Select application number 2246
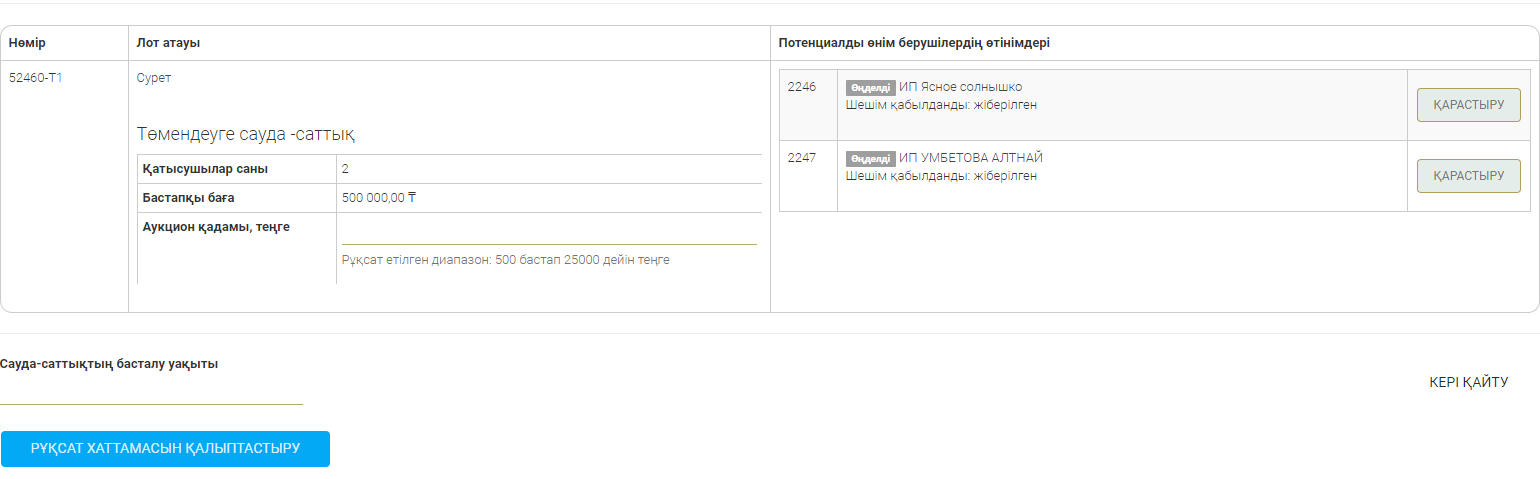The width and height of the screenshot is (1540, 479). pos(802,87)
